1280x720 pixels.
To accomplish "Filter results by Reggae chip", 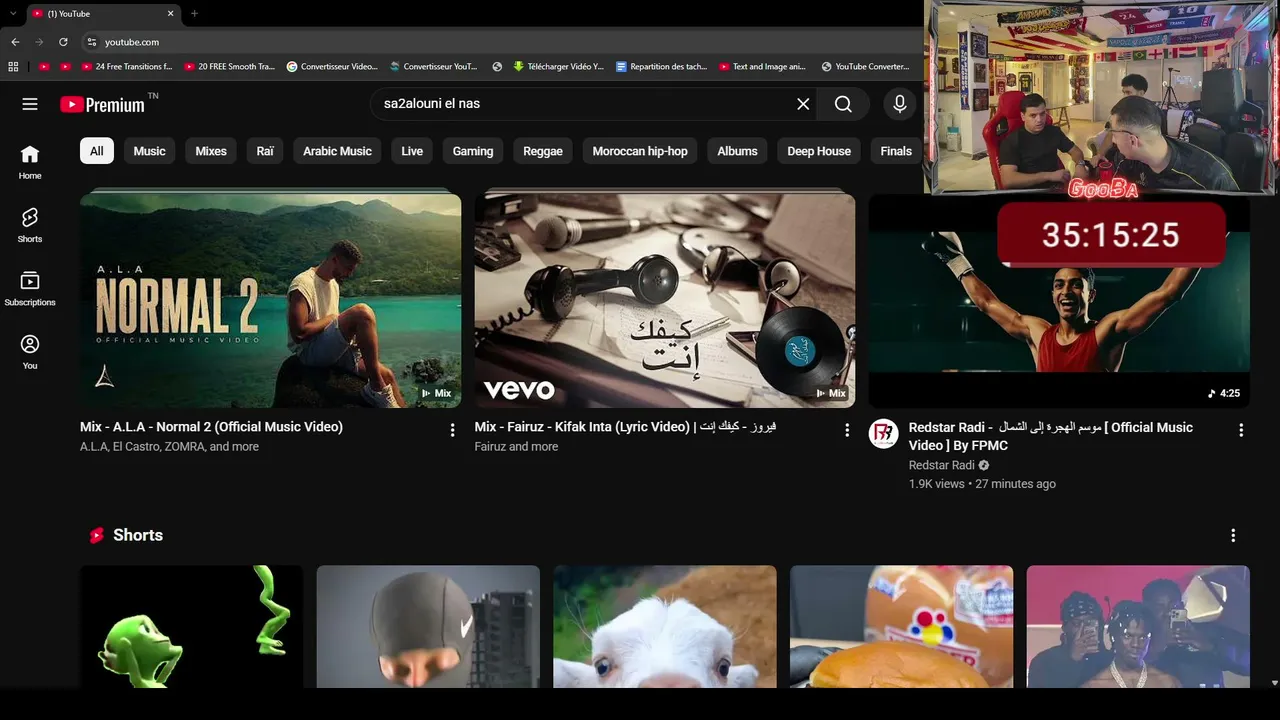I will click(543, 151).
